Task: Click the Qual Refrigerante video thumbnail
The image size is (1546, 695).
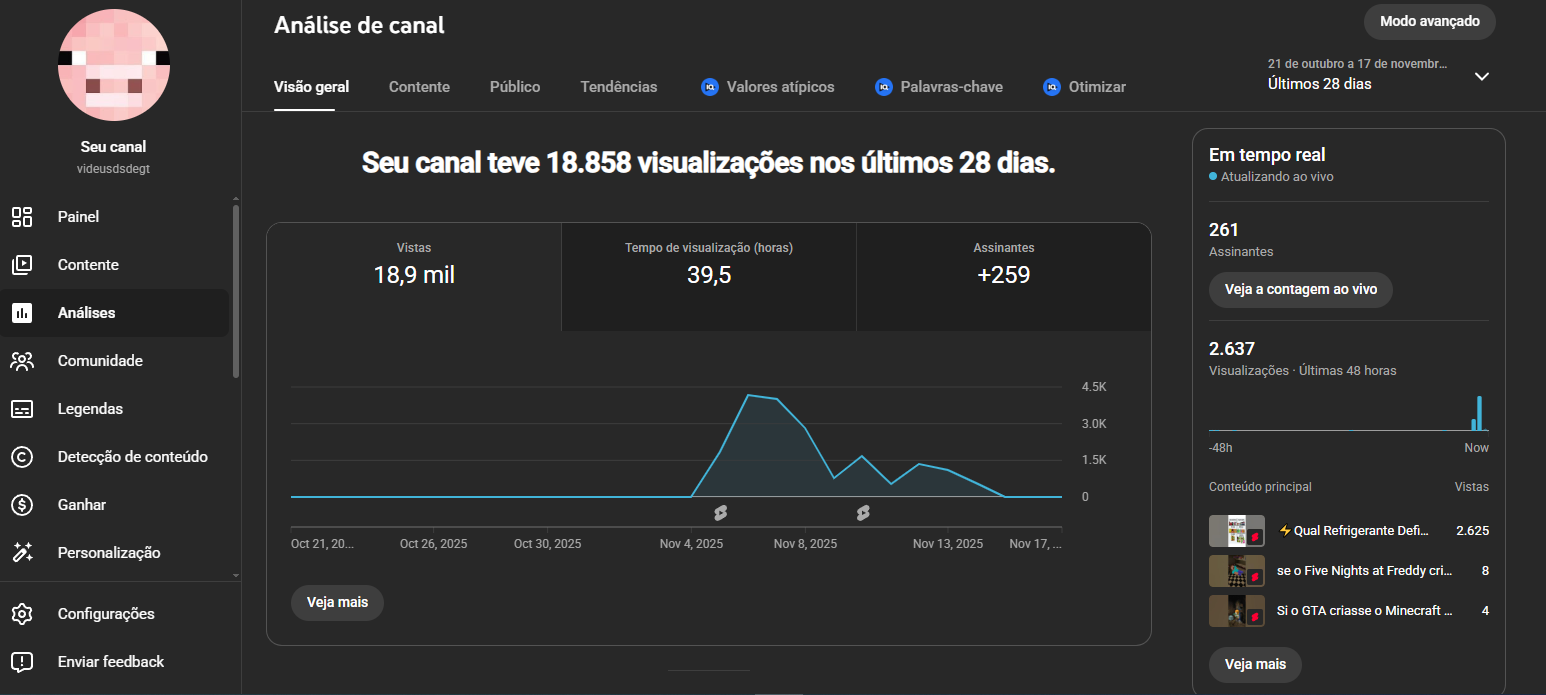Action: pos(1237,531)
